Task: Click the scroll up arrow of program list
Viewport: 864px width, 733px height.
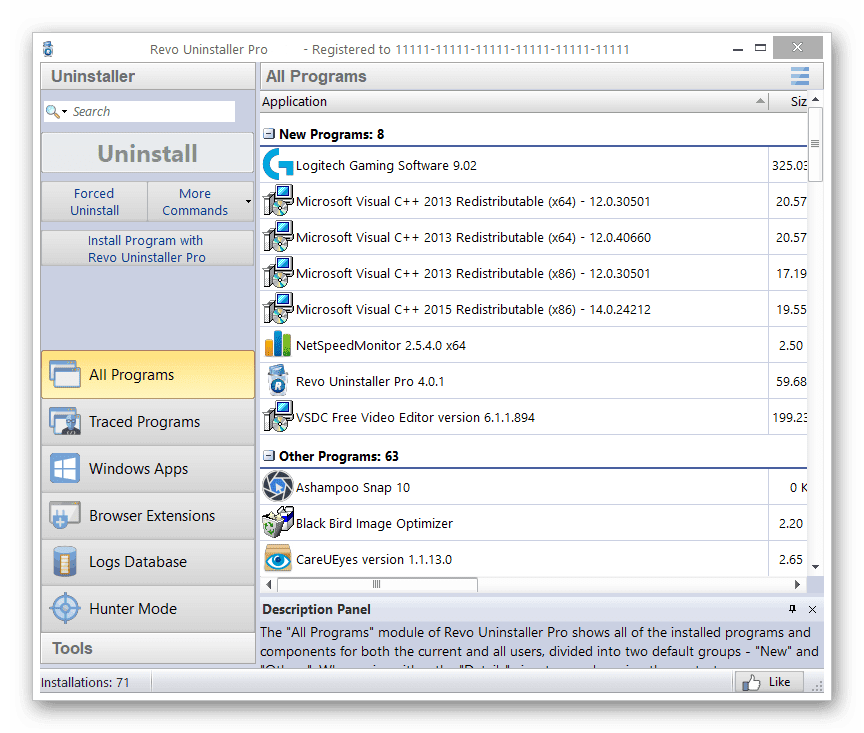Action: [816, 100]
